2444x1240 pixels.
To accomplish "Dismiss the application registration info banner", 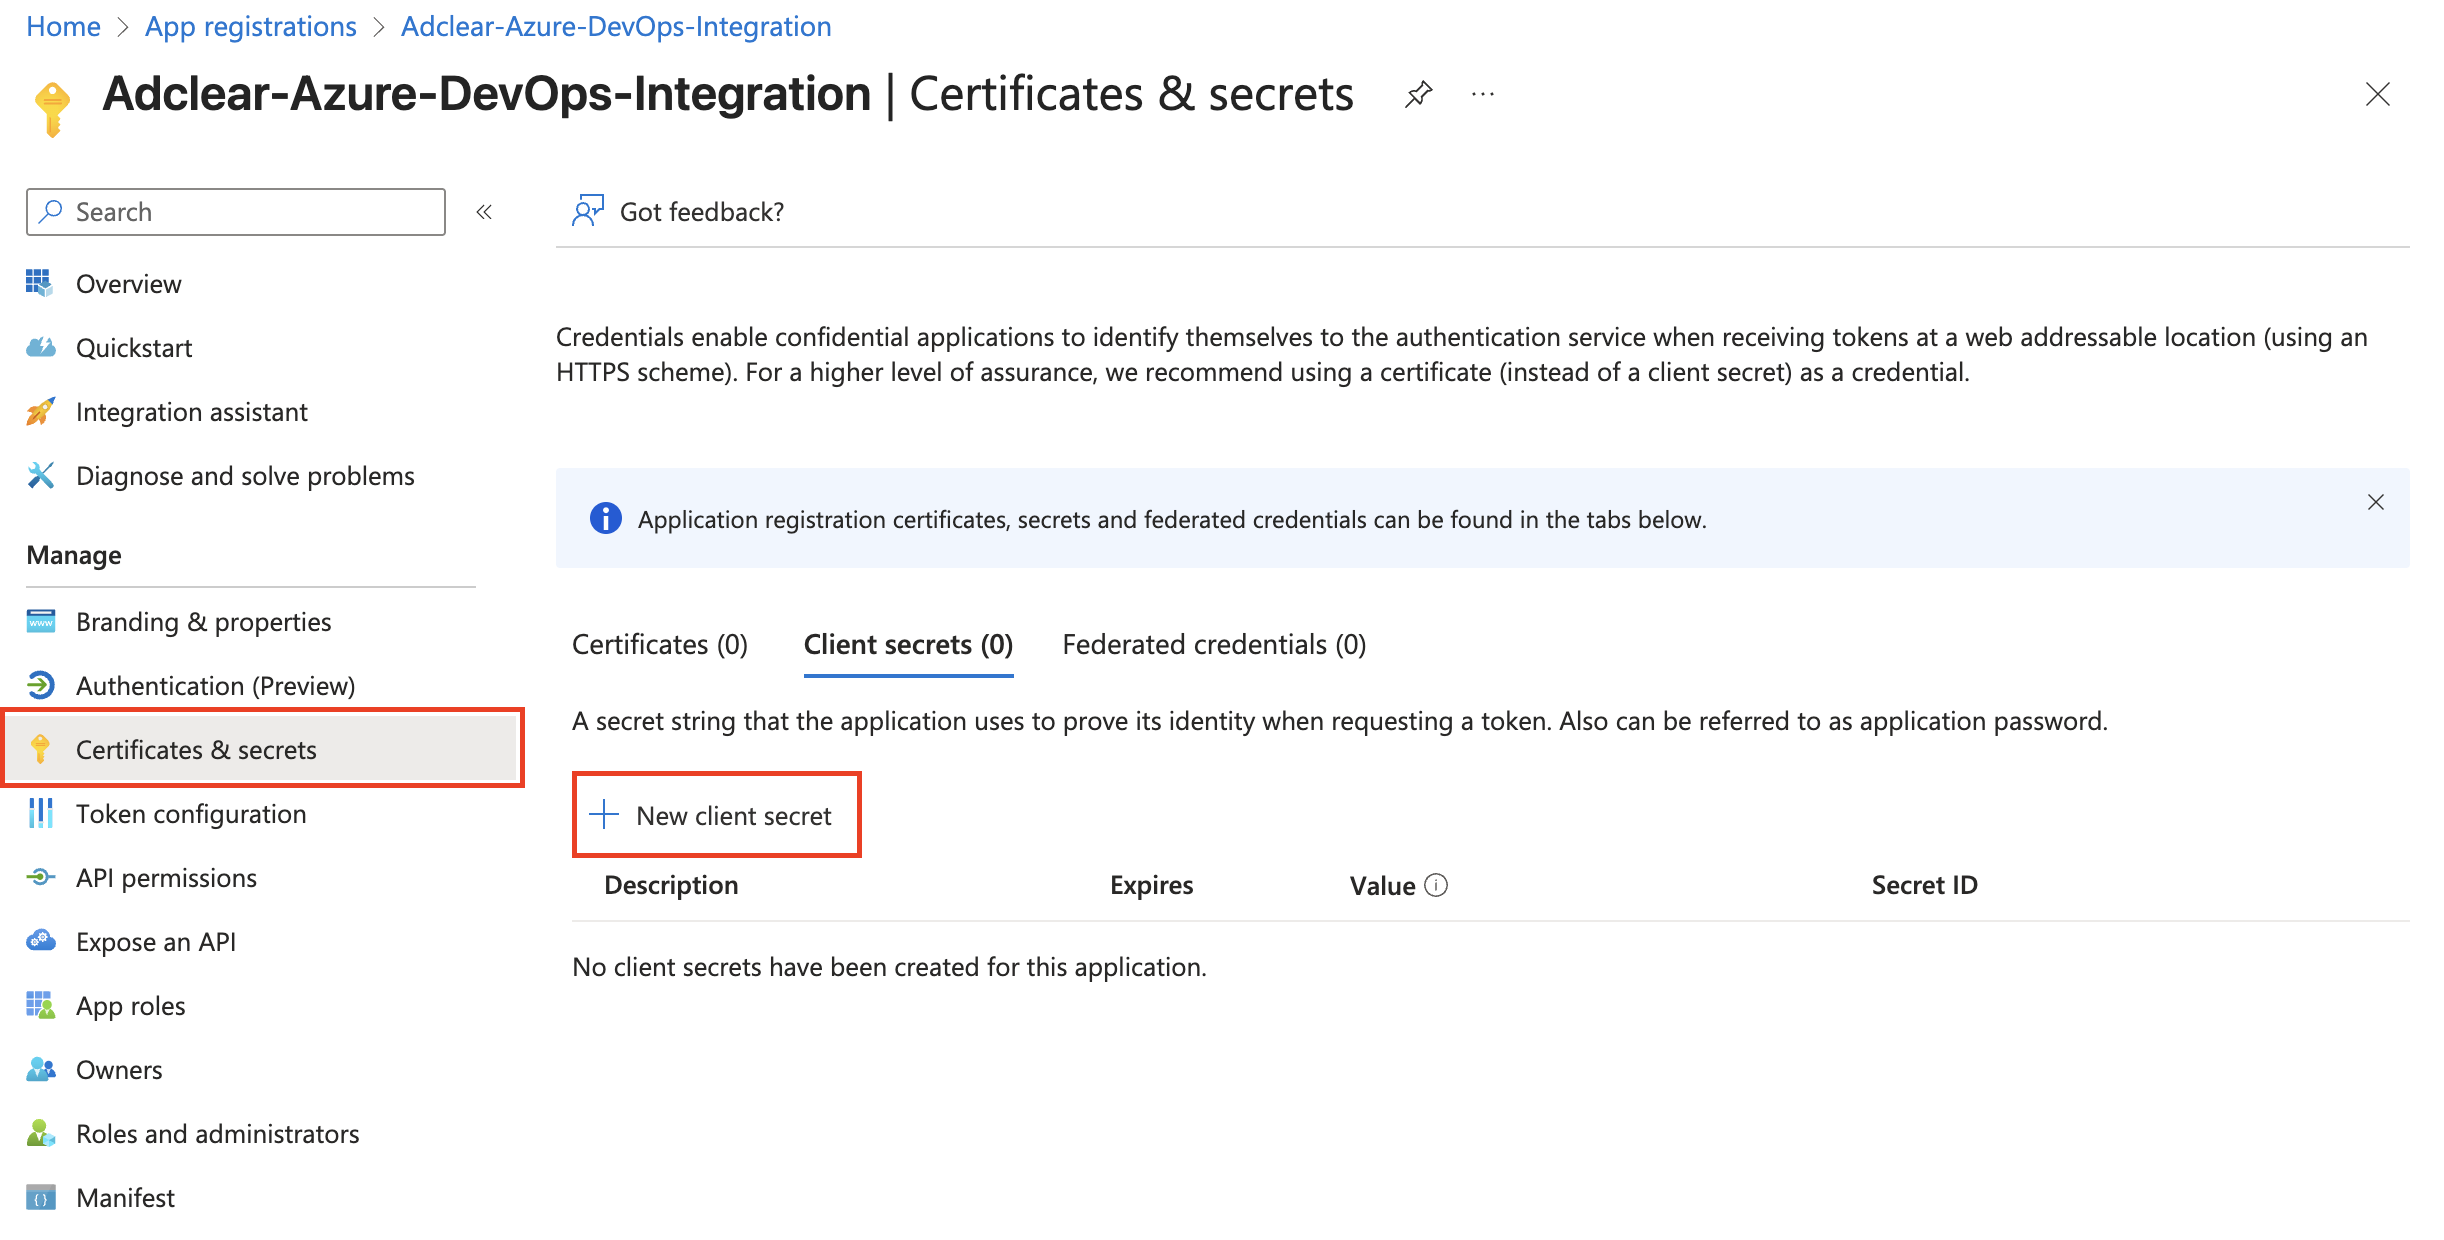I will [2376, 502].
